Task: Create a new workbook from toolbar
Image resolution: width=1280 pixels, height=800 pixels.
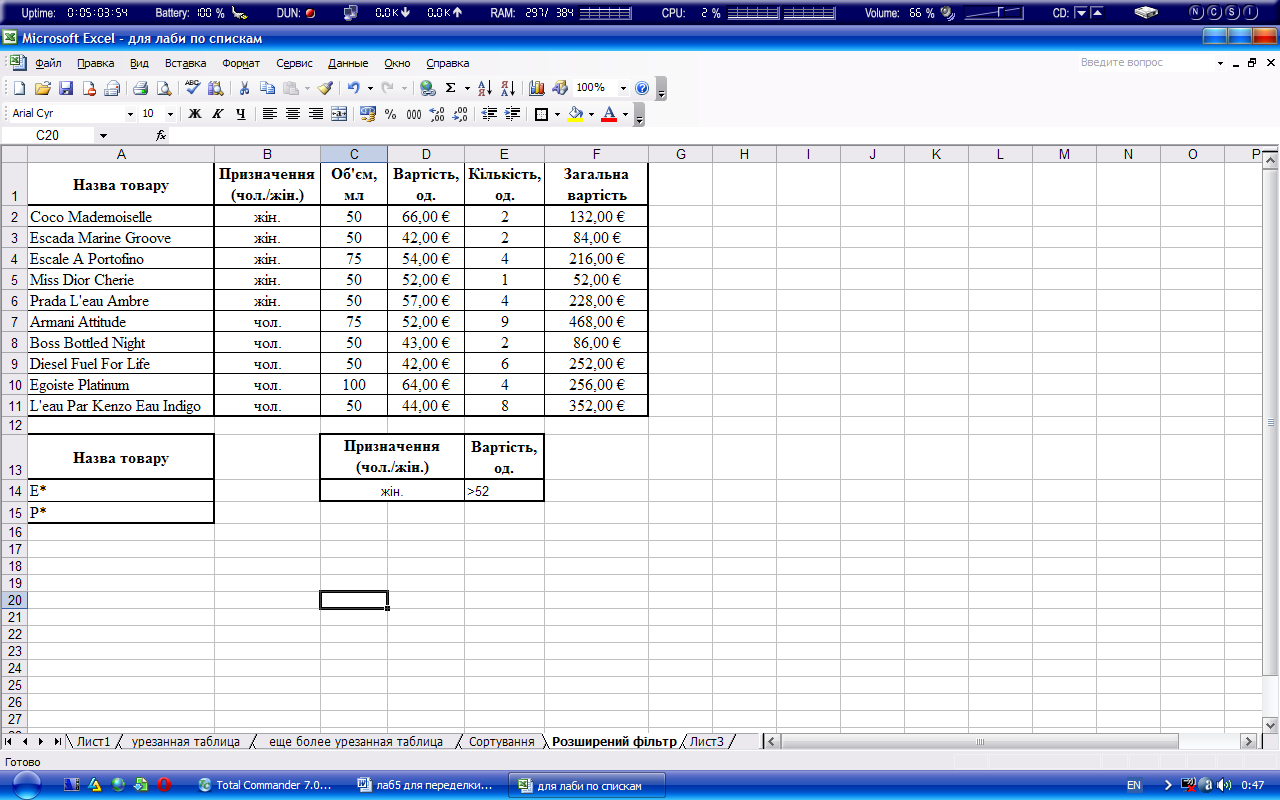Action: coord(19,88)
